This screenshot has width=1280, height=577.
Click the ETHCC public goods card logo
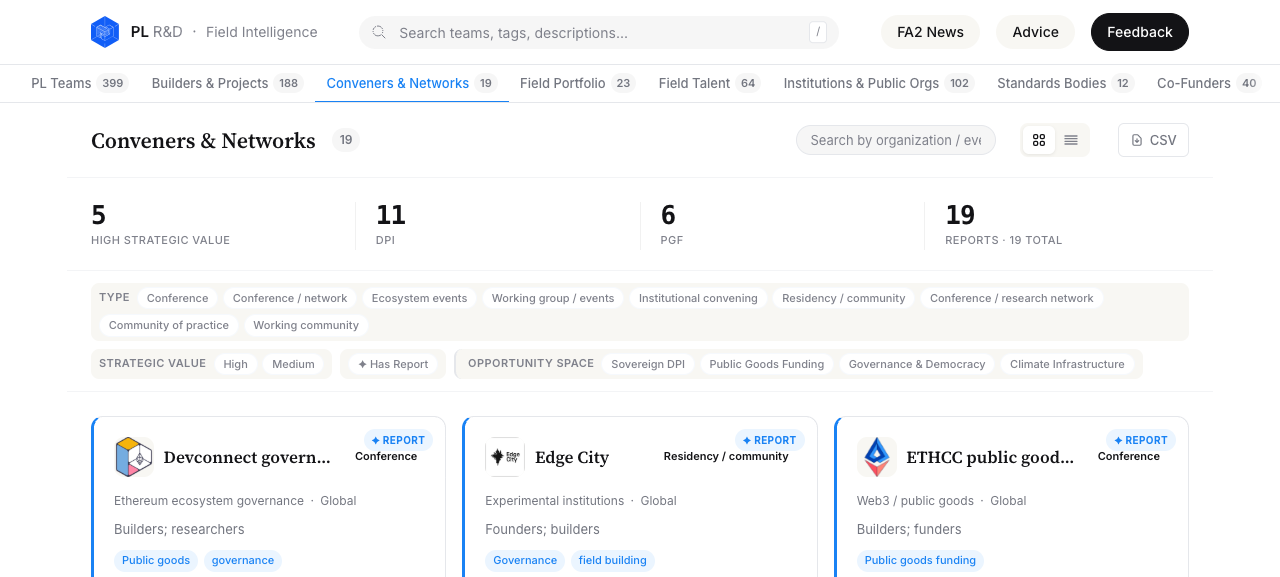[x=877, y=457]
